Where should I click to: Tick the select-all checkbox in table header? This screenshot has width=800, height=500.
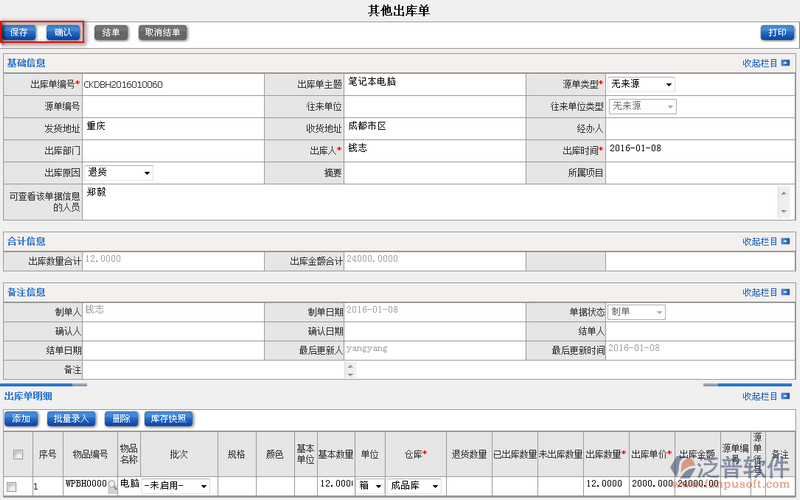tap(17, 454)
